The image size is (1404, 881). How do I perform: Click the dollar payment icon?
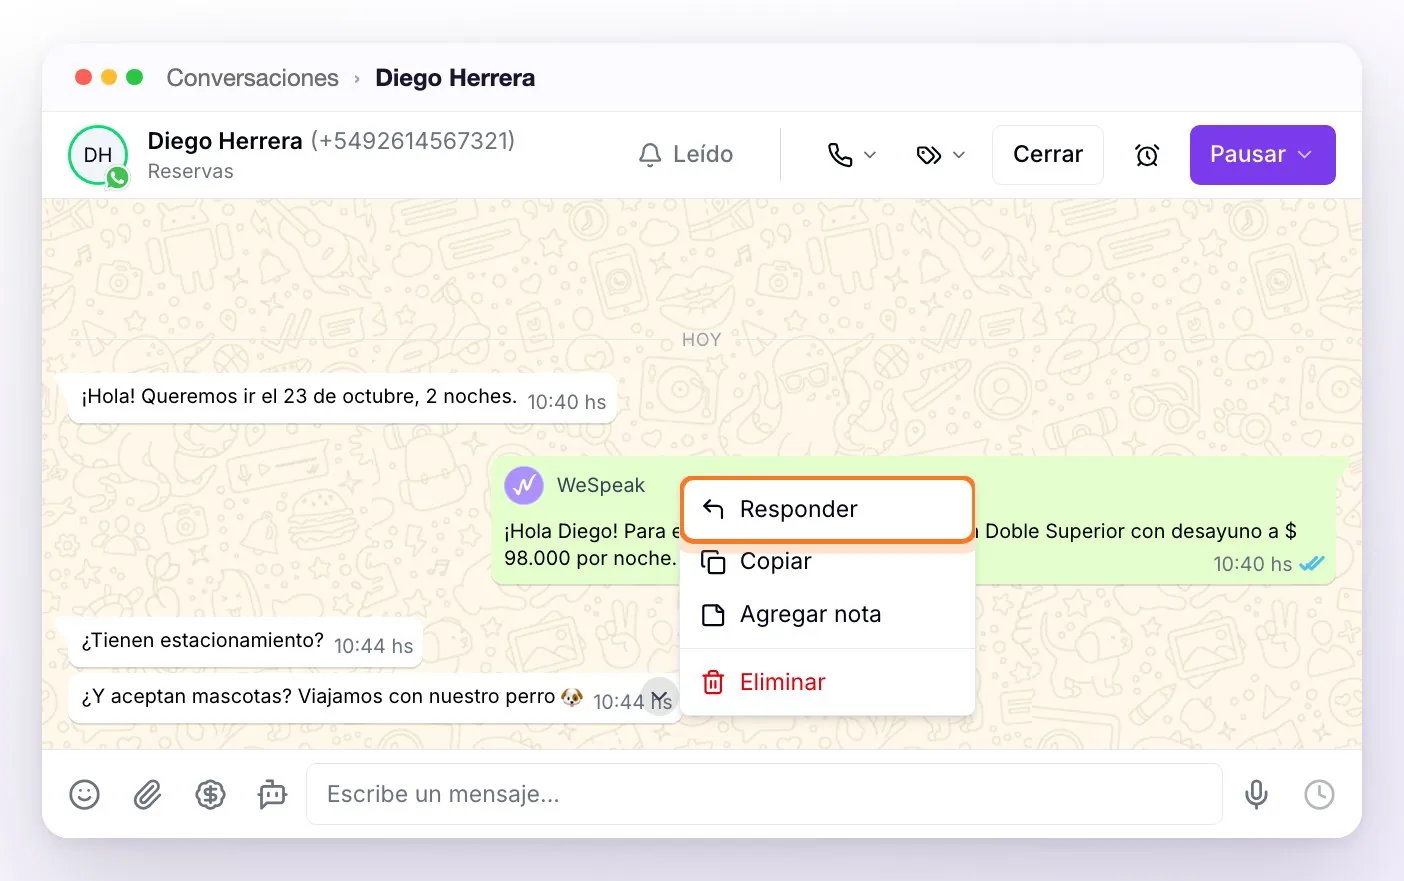pos(210,795)
